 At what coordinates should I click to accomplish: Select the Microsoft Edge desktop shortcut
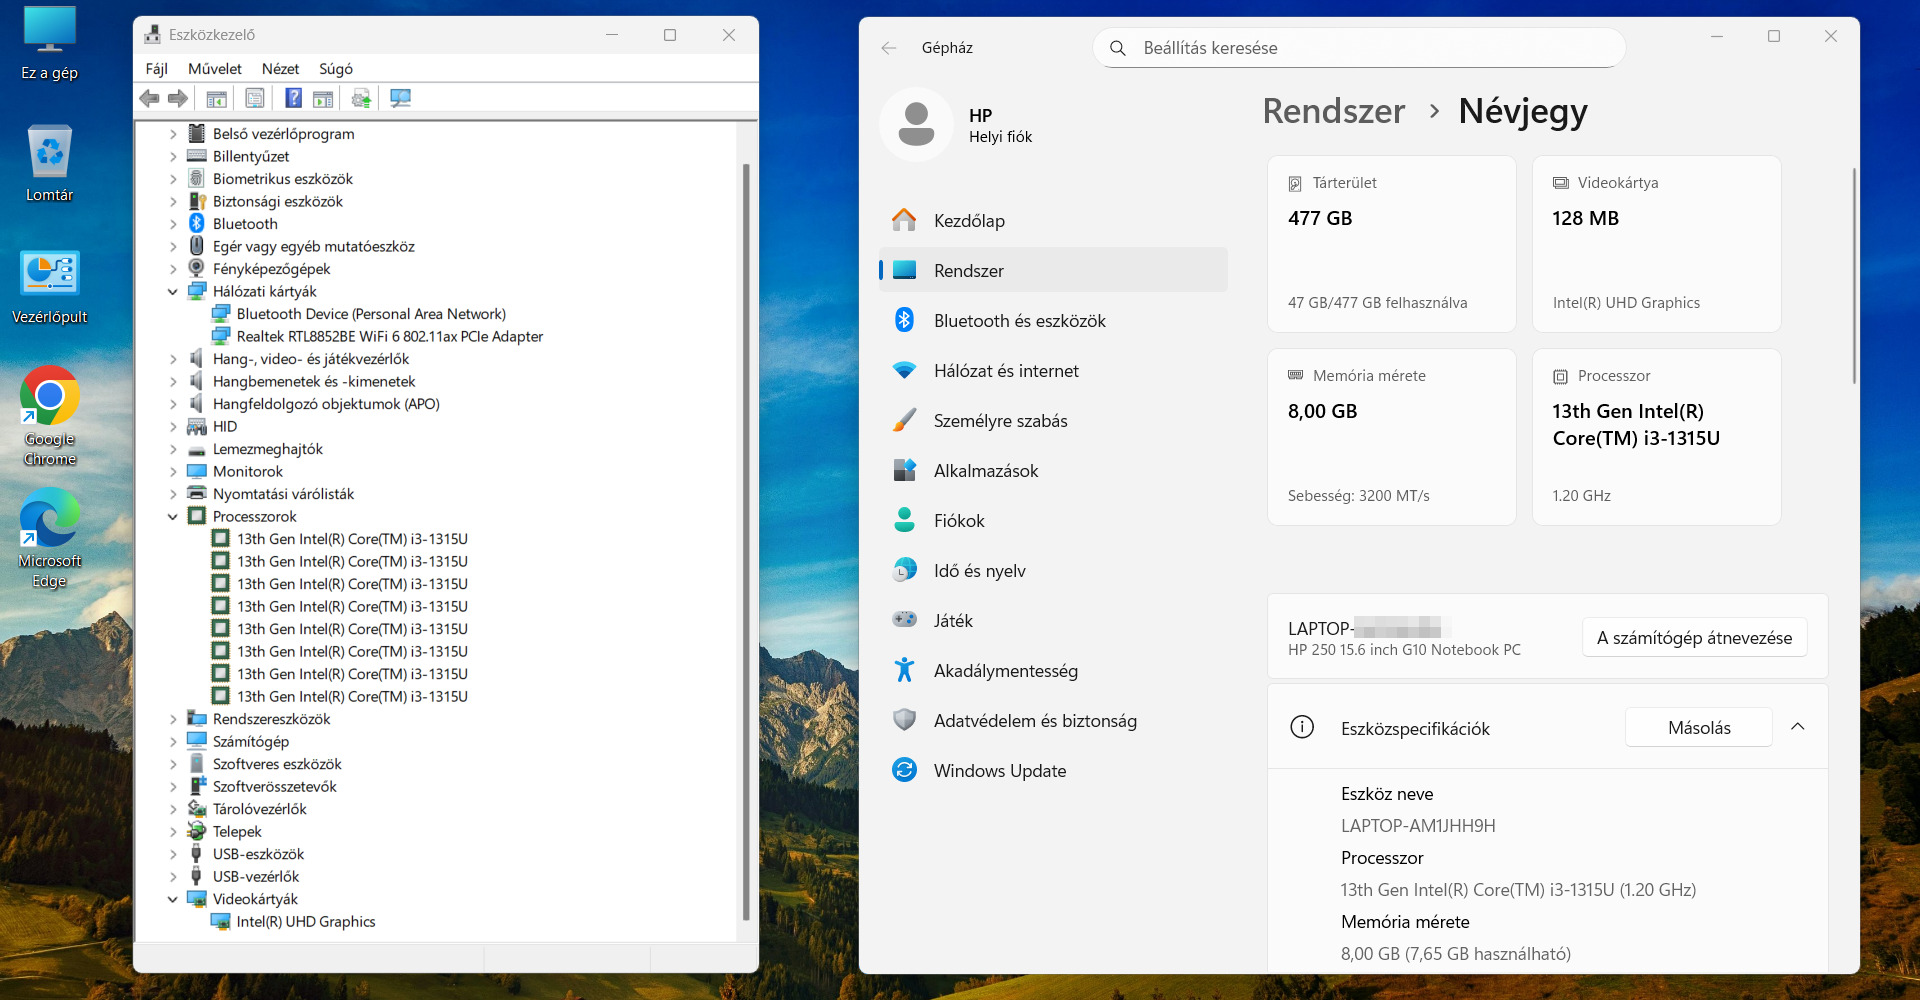(x=49, y=538)
